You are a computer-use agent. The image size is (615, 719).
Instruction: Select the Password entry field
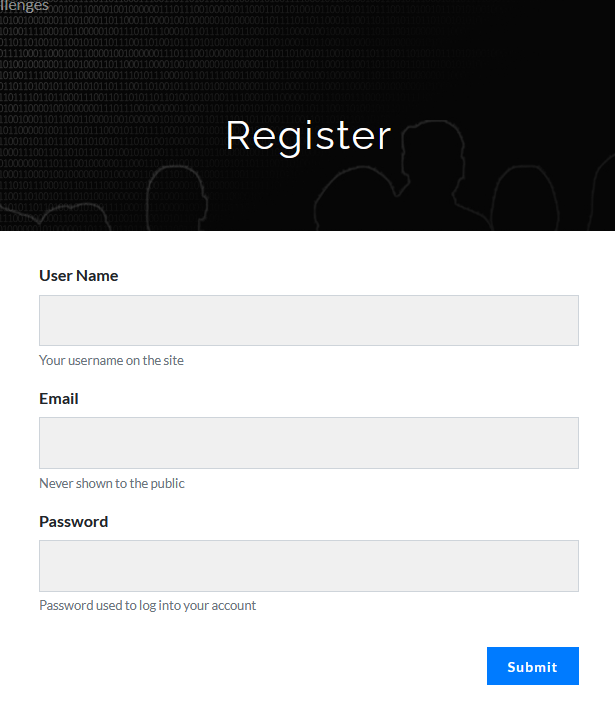[x=309, y=565]
